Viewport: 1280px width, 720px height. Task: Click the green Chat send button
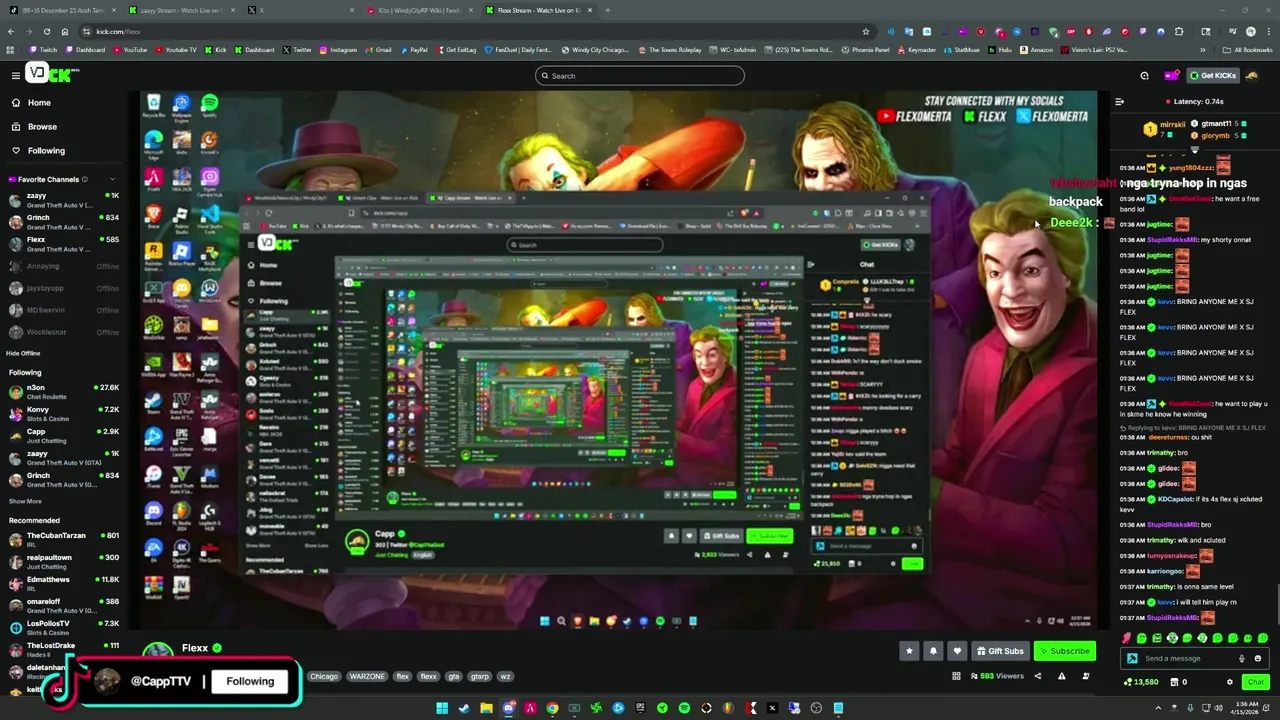coord(1255,682)
